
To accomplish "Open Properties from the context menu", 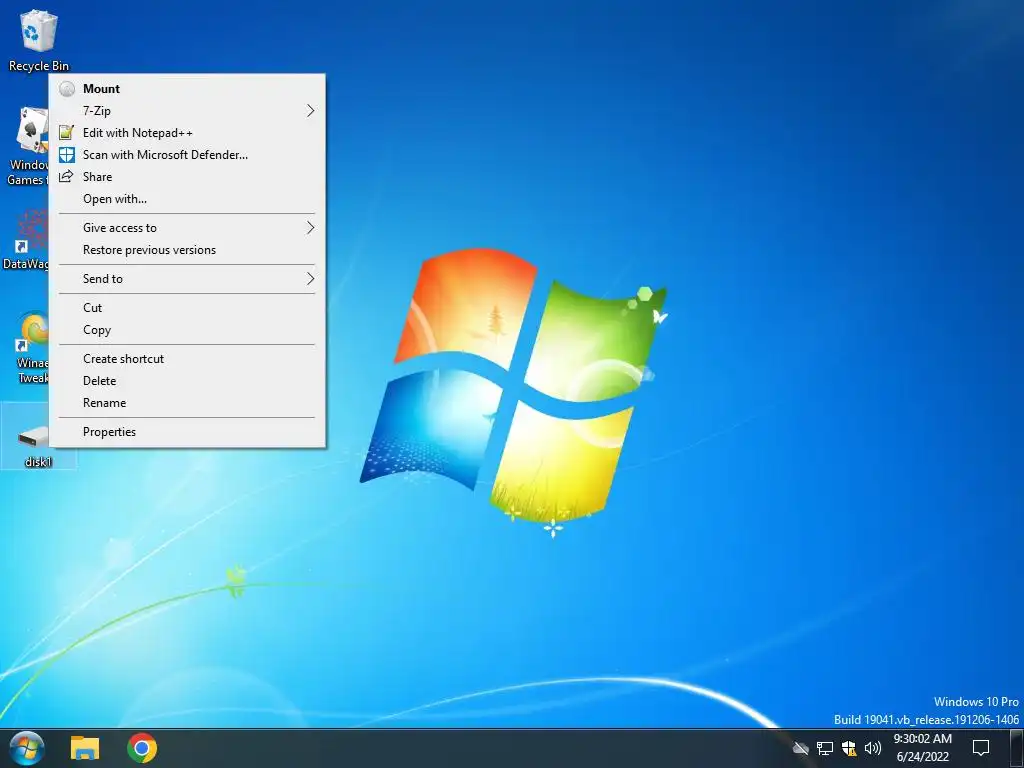I will (187, 432).
